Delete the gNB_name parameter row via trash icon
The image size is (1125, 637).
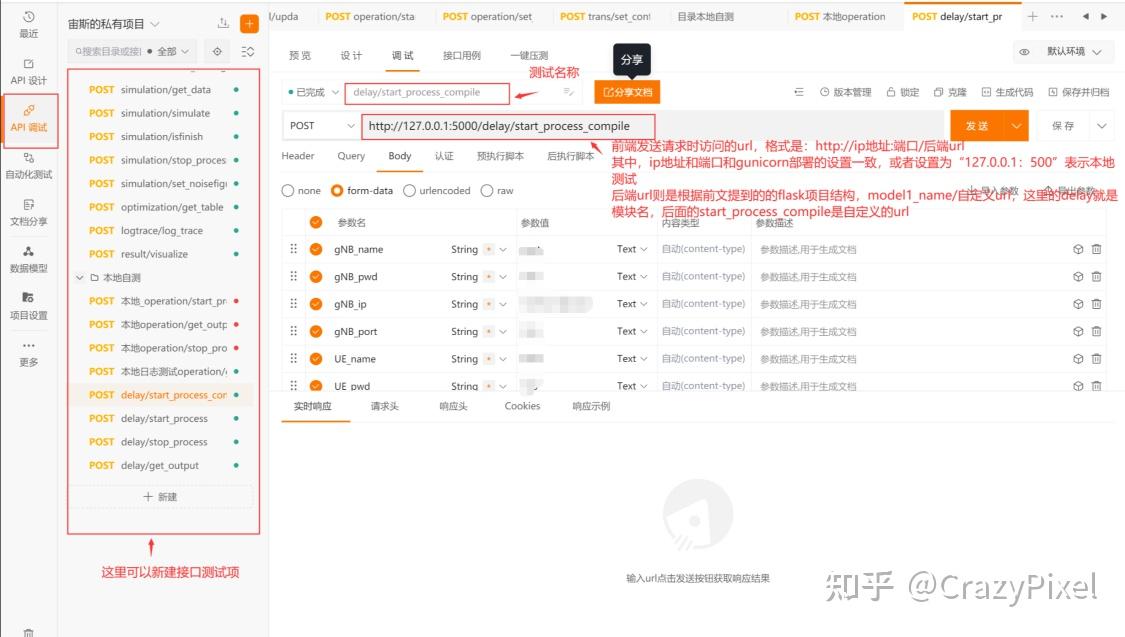point(1096,249)
